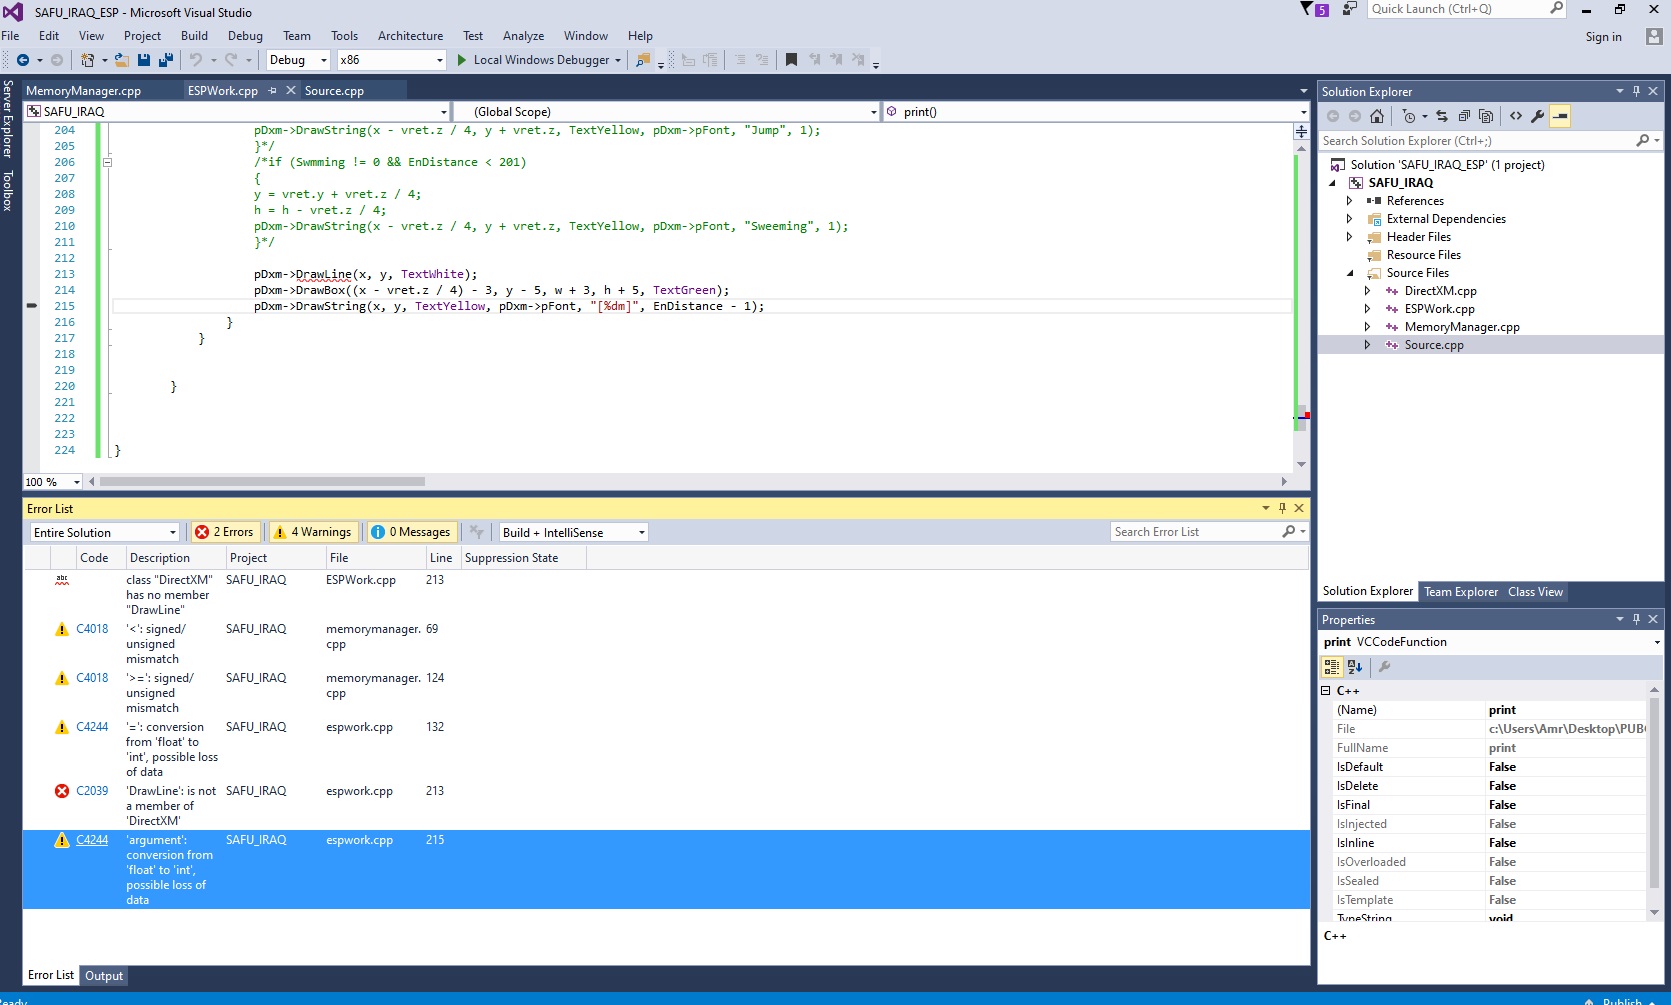Collapse the code block at line 206
Screen dimensions: 1671x1005
(x=107, y=162)
